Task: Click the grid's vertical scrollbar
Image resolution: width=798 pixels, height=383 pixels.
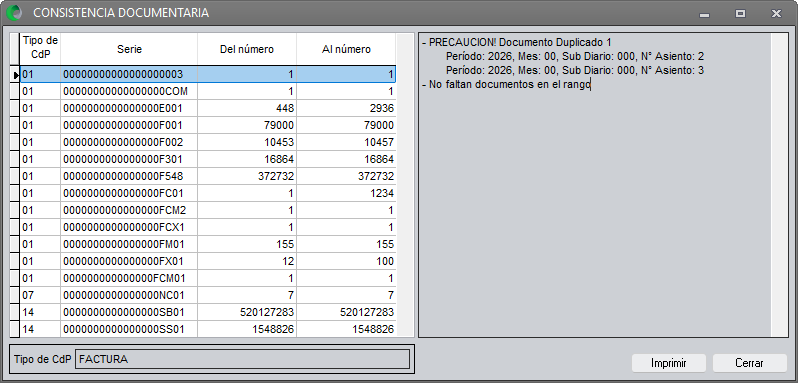Action: 405,185
